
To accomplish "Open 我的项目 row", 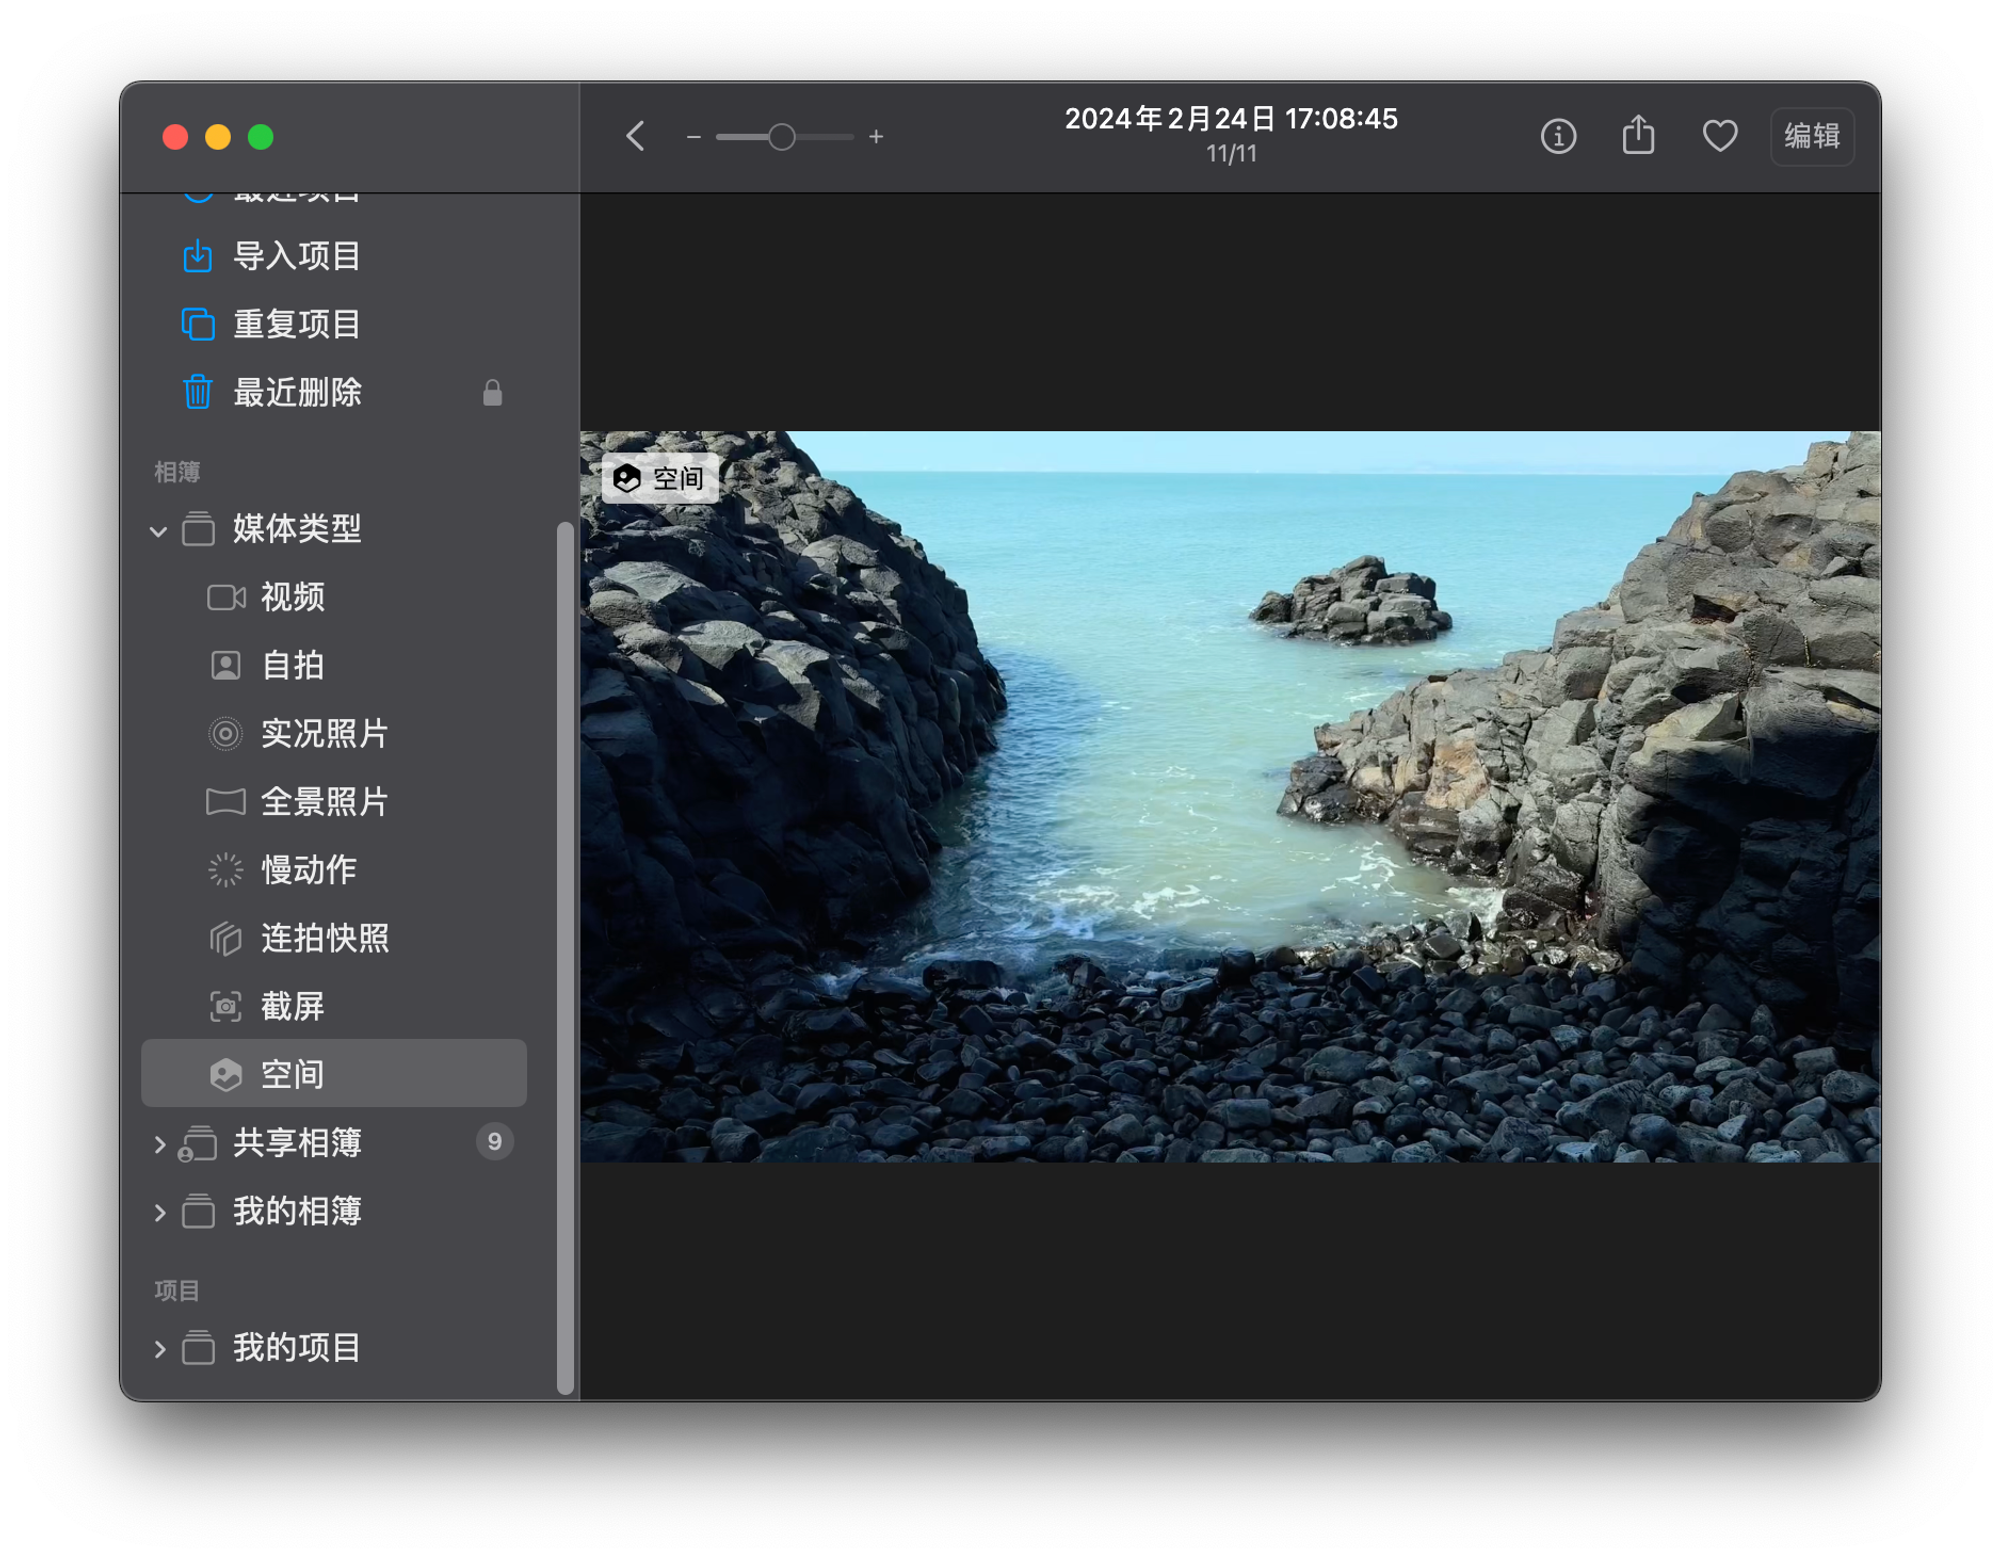I will [x=334, y=1347].
